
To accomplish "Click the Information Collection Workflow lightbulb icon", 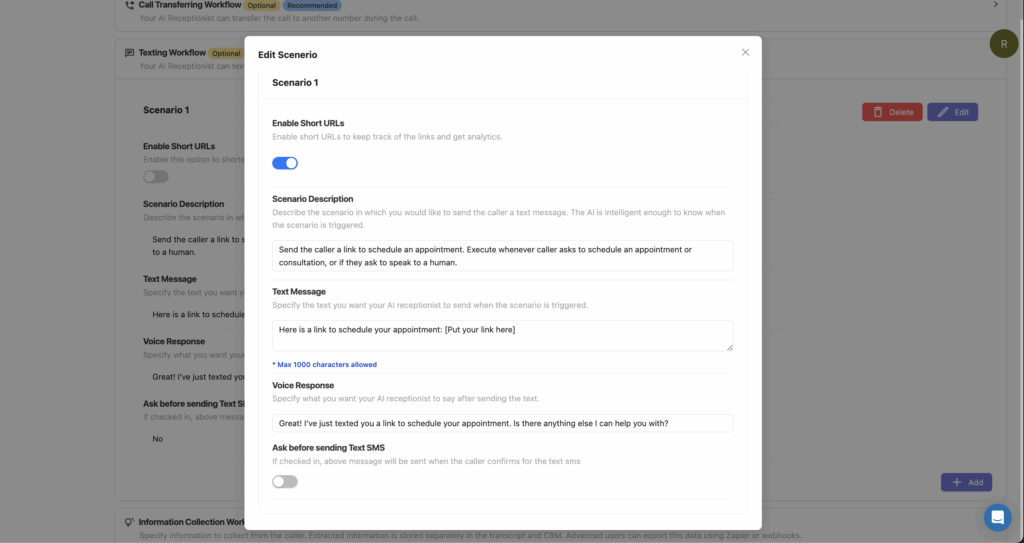I will click(x=129, y=522).
